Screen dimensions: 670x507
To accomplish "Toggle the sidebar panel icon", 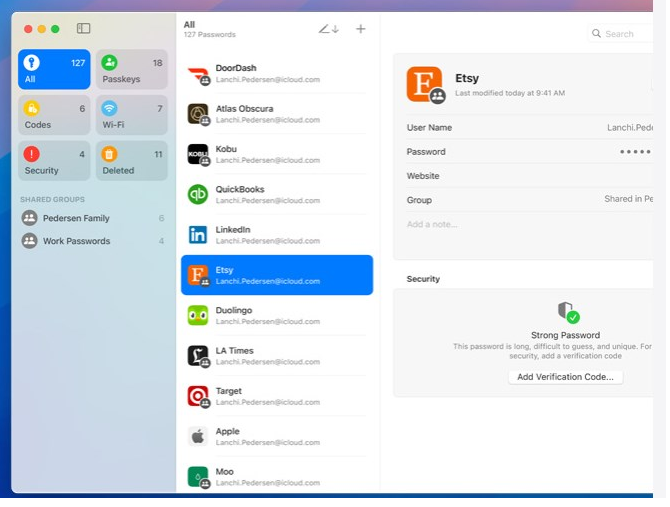I will (83, 29).
